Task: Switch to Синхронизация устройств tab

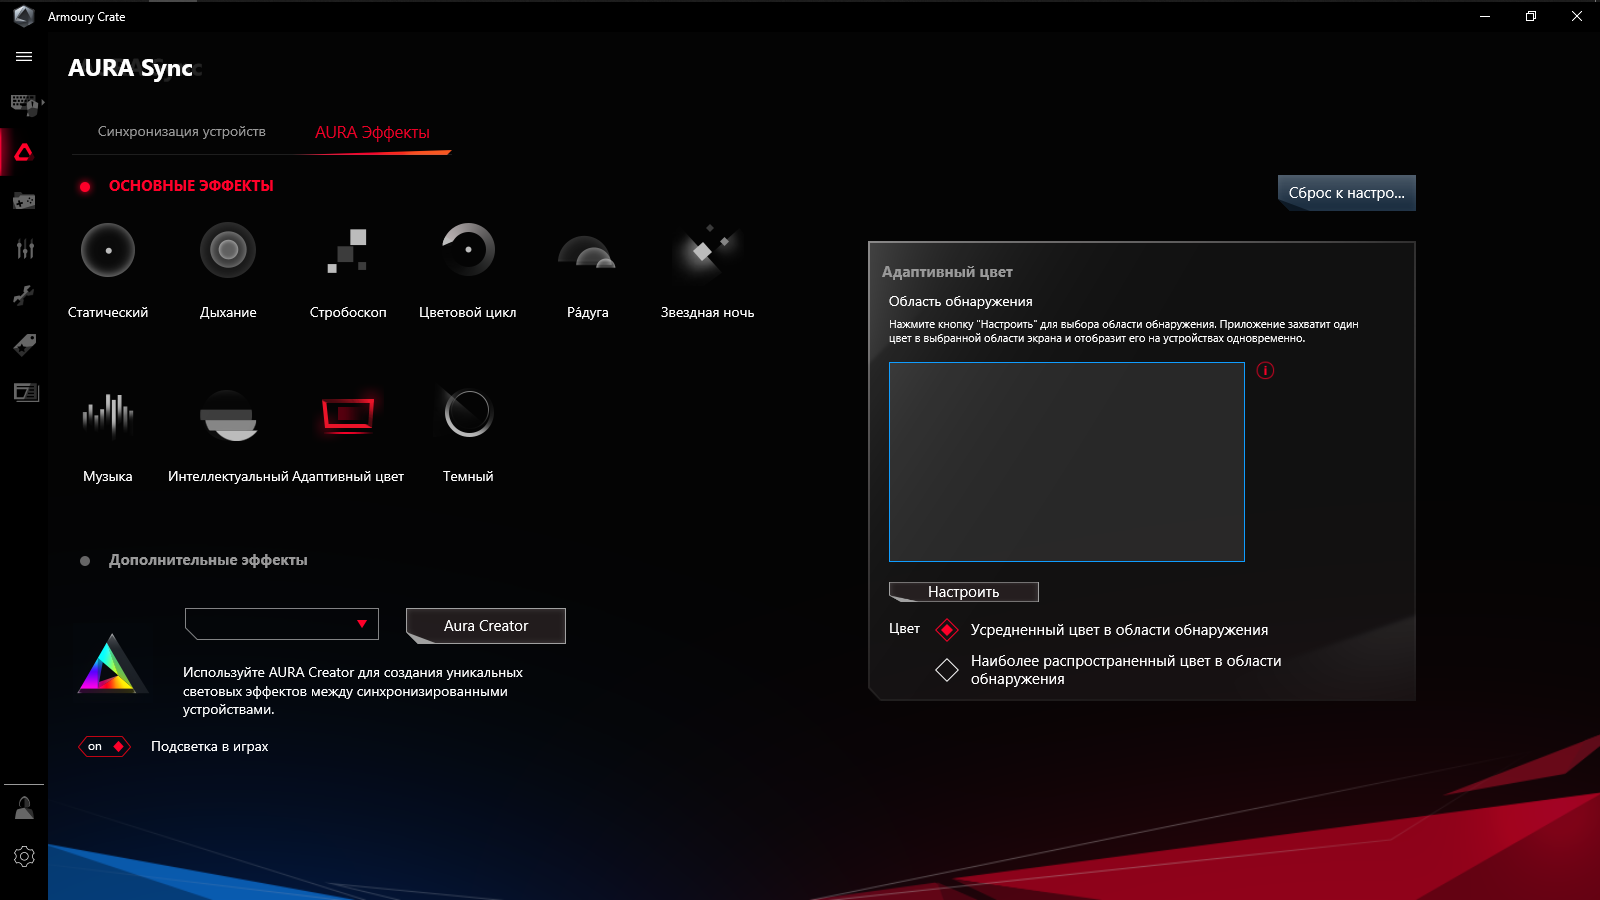Action: tap(182, 132)
